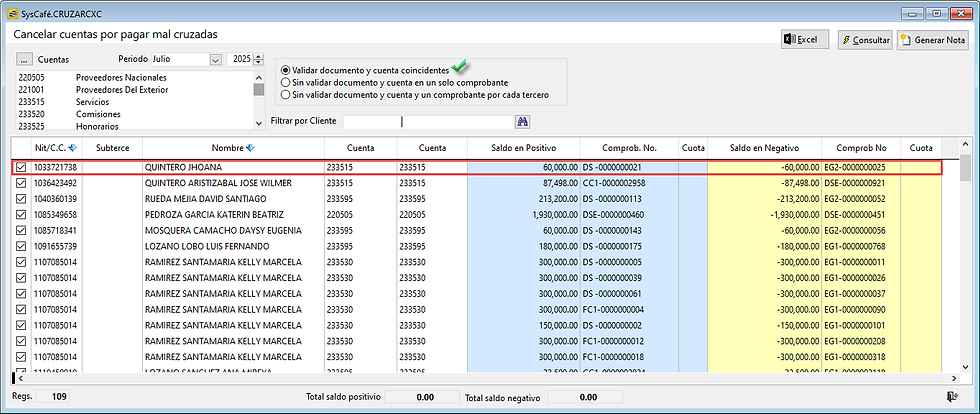Screen dimensions: 980x414
Task: Click the voucher cell DSE-0000000460
Action: coord(630,215)
